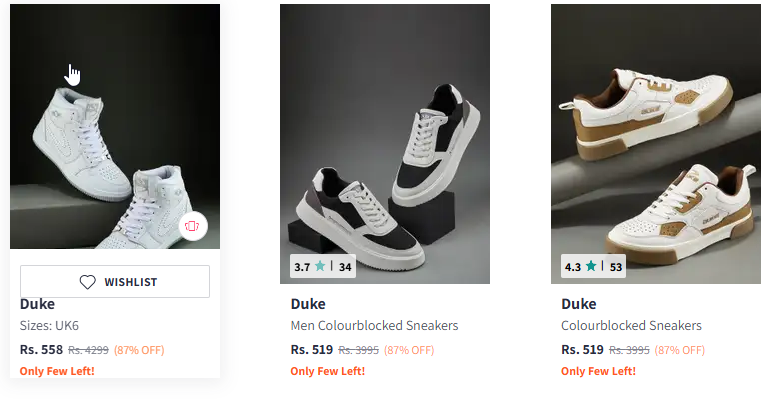
Task: Click the 4.3 rating value
Action: (572, 267)
